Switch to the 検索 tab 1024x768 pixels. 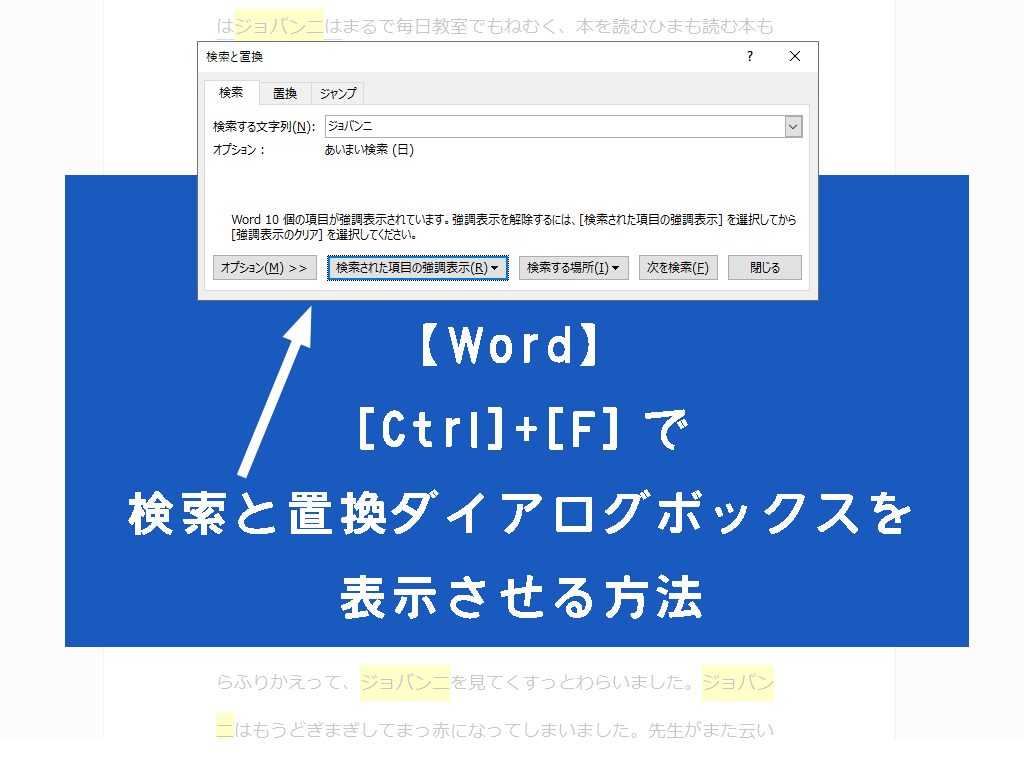tap(231, 93)
